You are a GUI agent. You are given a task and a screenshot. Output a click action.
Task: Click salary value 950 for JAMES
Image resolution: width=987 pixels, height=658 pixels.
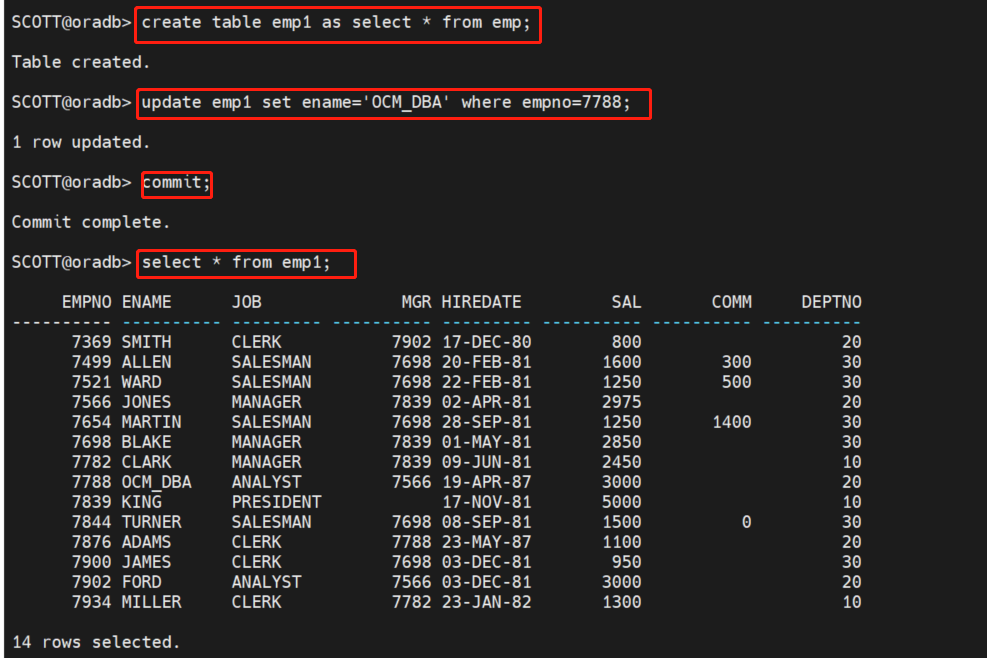(626, 562)
